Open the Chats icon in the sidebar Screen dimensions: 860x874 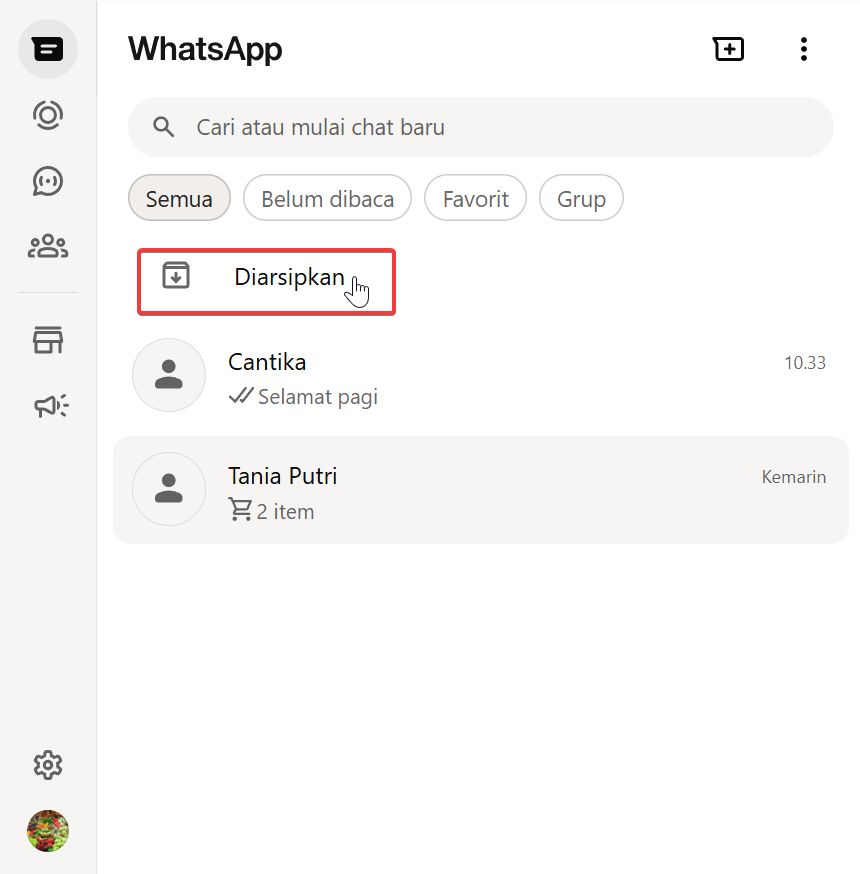[47, 49]
